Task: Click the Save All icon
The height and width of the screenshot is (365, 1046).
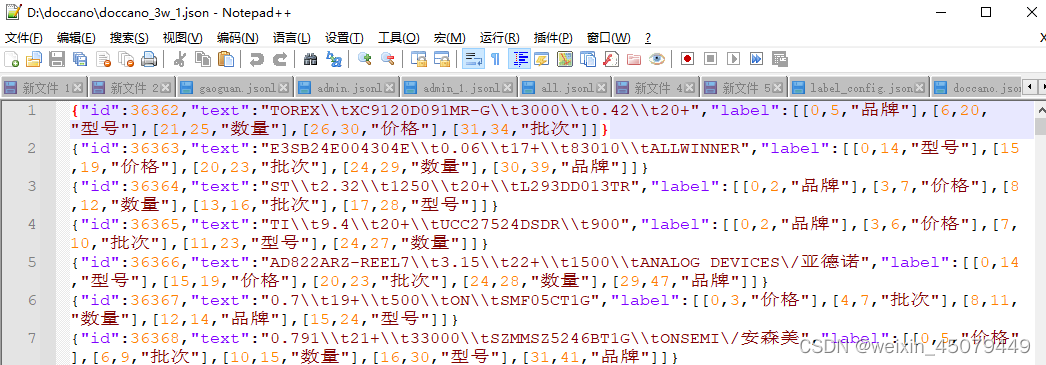Action: (80, 59)
